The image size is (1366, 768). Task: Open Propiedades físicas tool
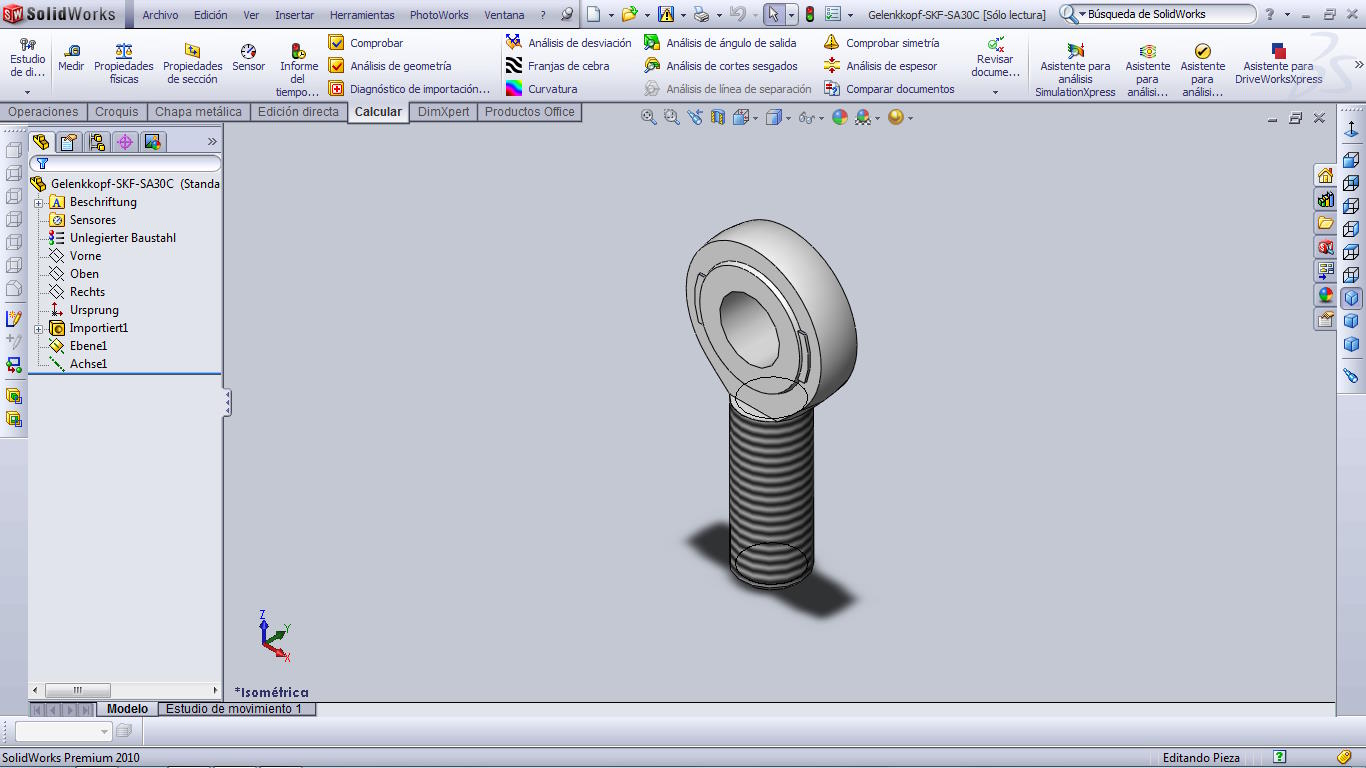point(124,64)
